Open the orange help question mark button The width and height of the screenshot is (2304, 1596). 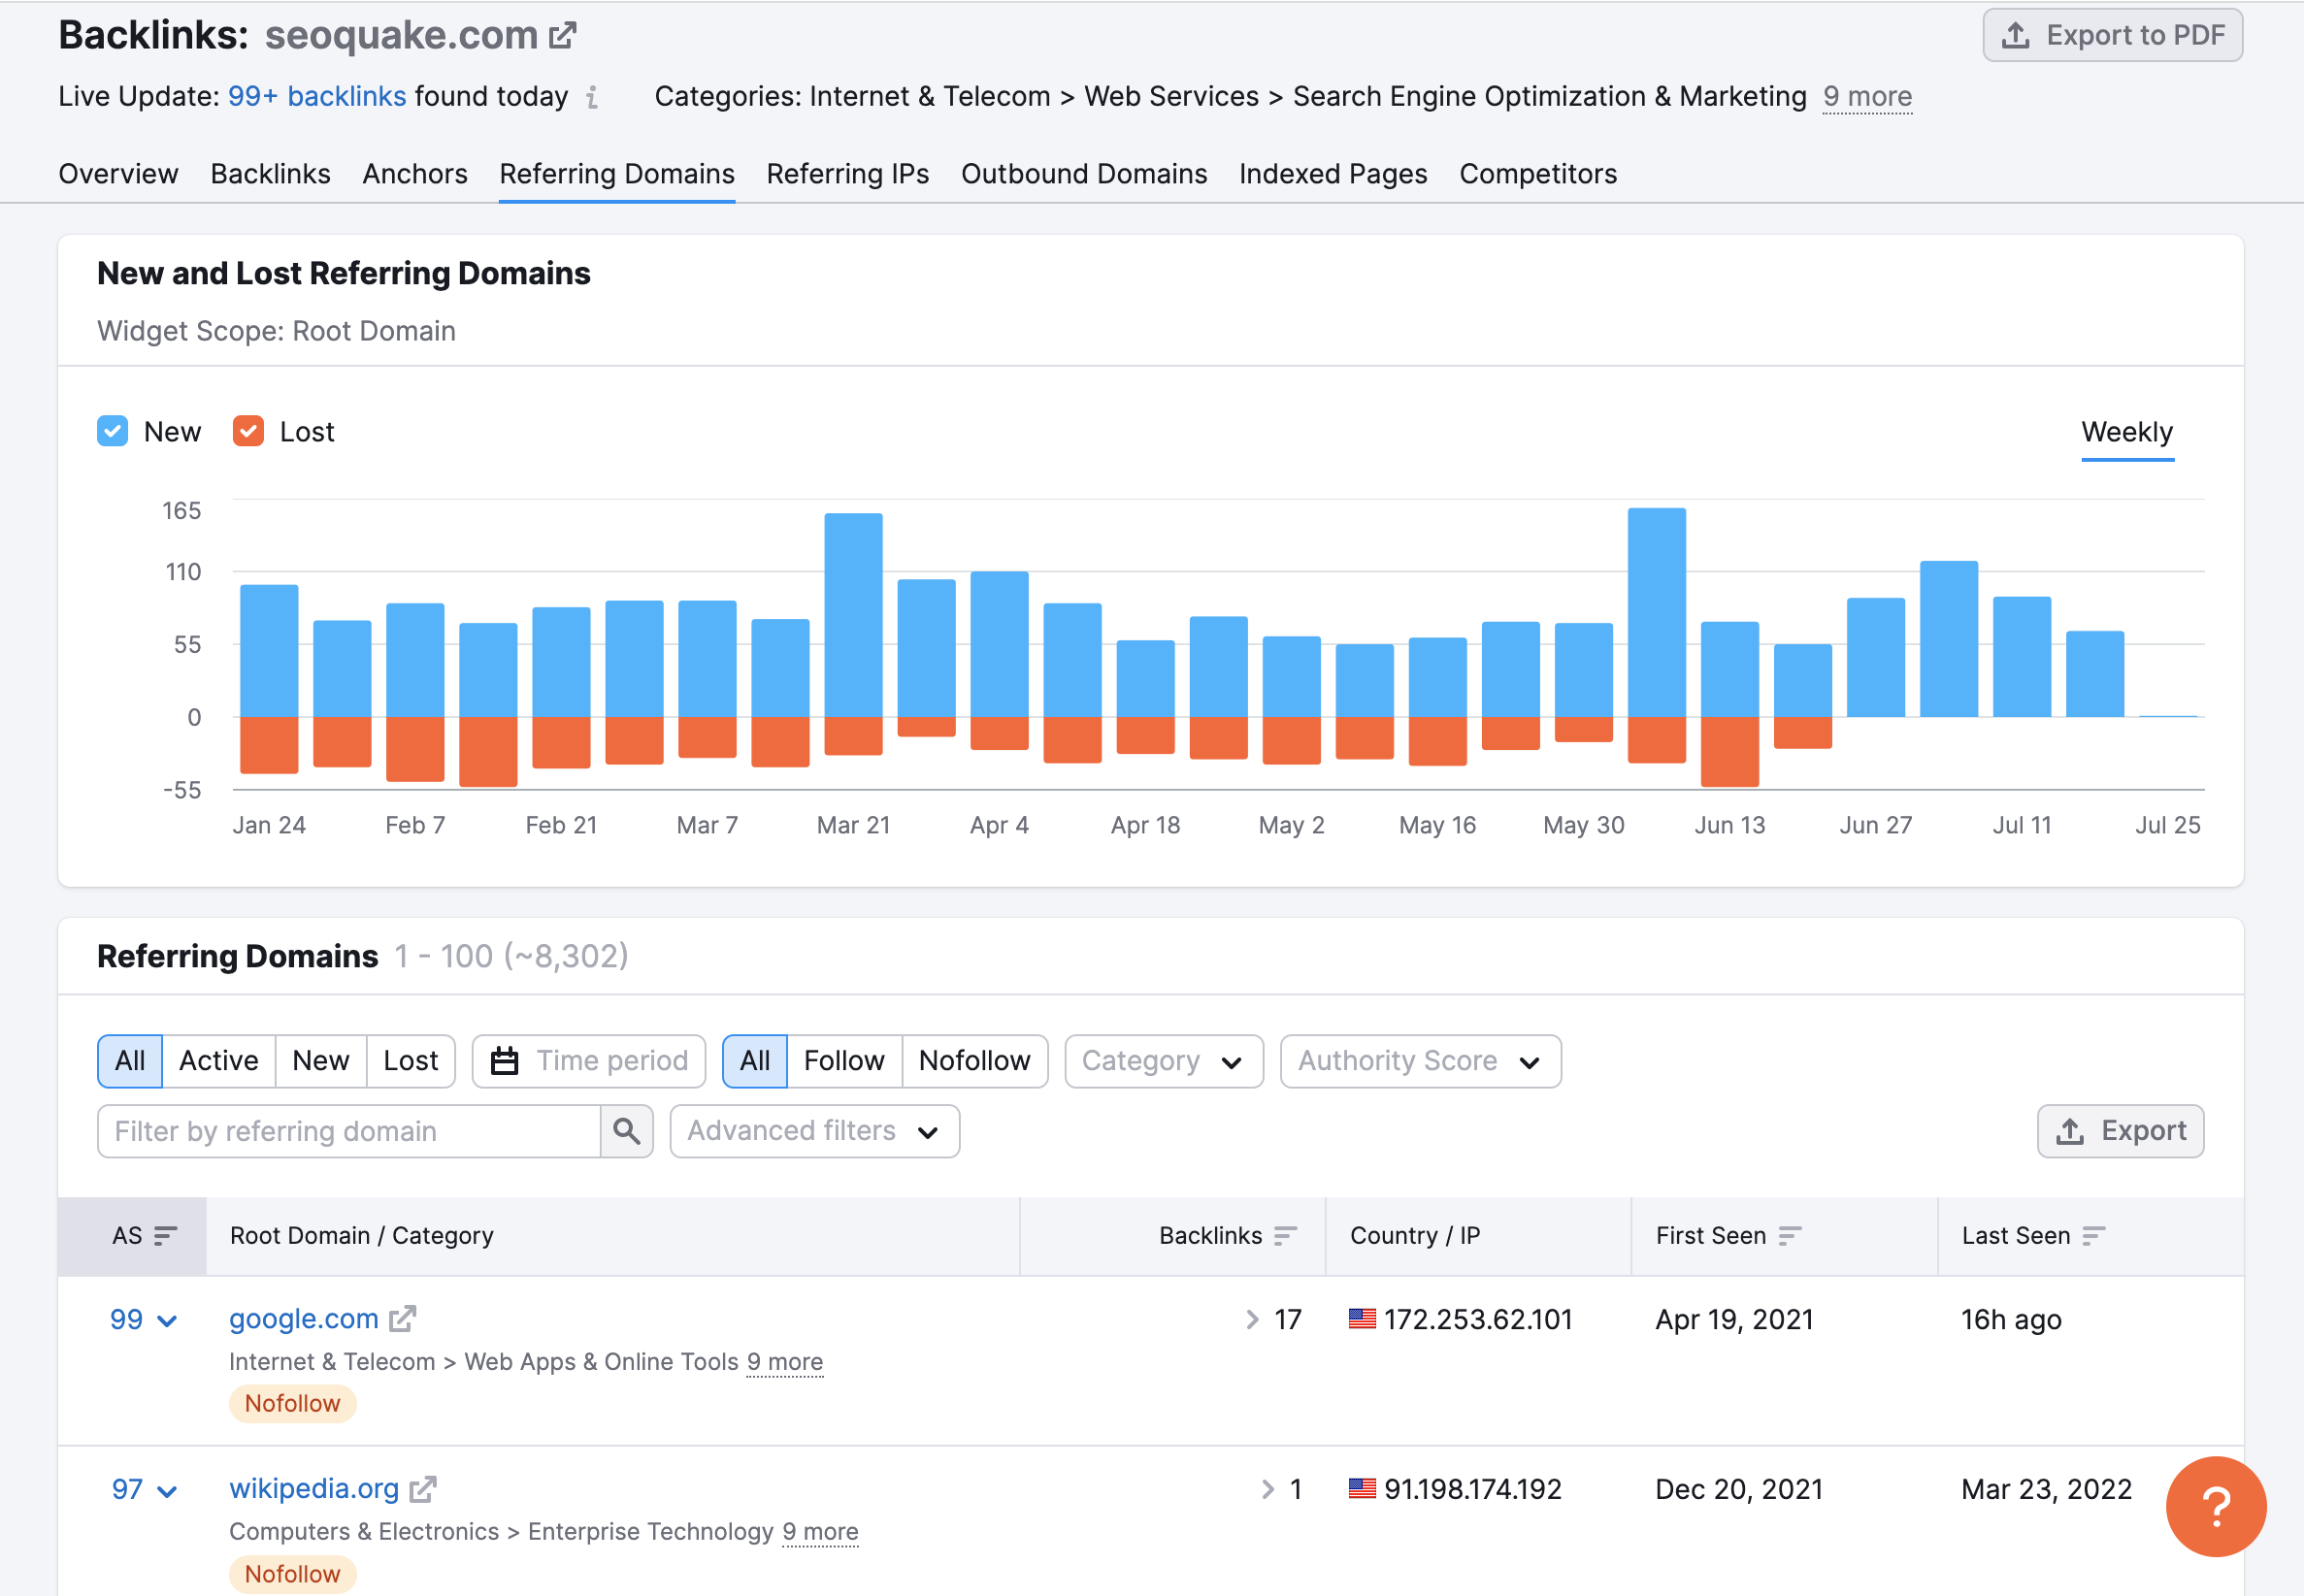[x=2215, y=1507]
